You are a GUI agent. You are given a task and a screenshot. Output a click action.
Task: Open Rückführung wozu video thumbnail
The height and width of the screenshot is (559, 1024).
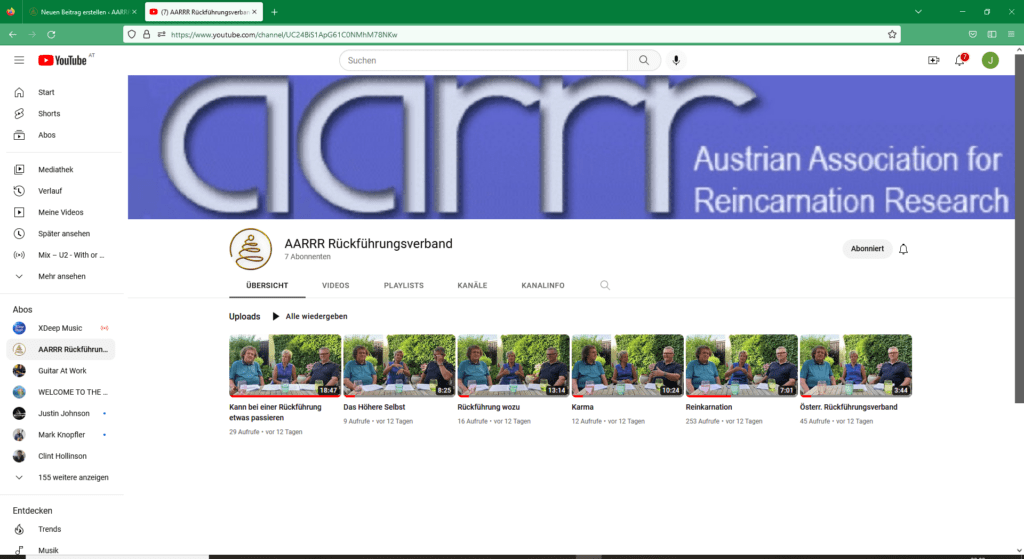coord(513,366)
